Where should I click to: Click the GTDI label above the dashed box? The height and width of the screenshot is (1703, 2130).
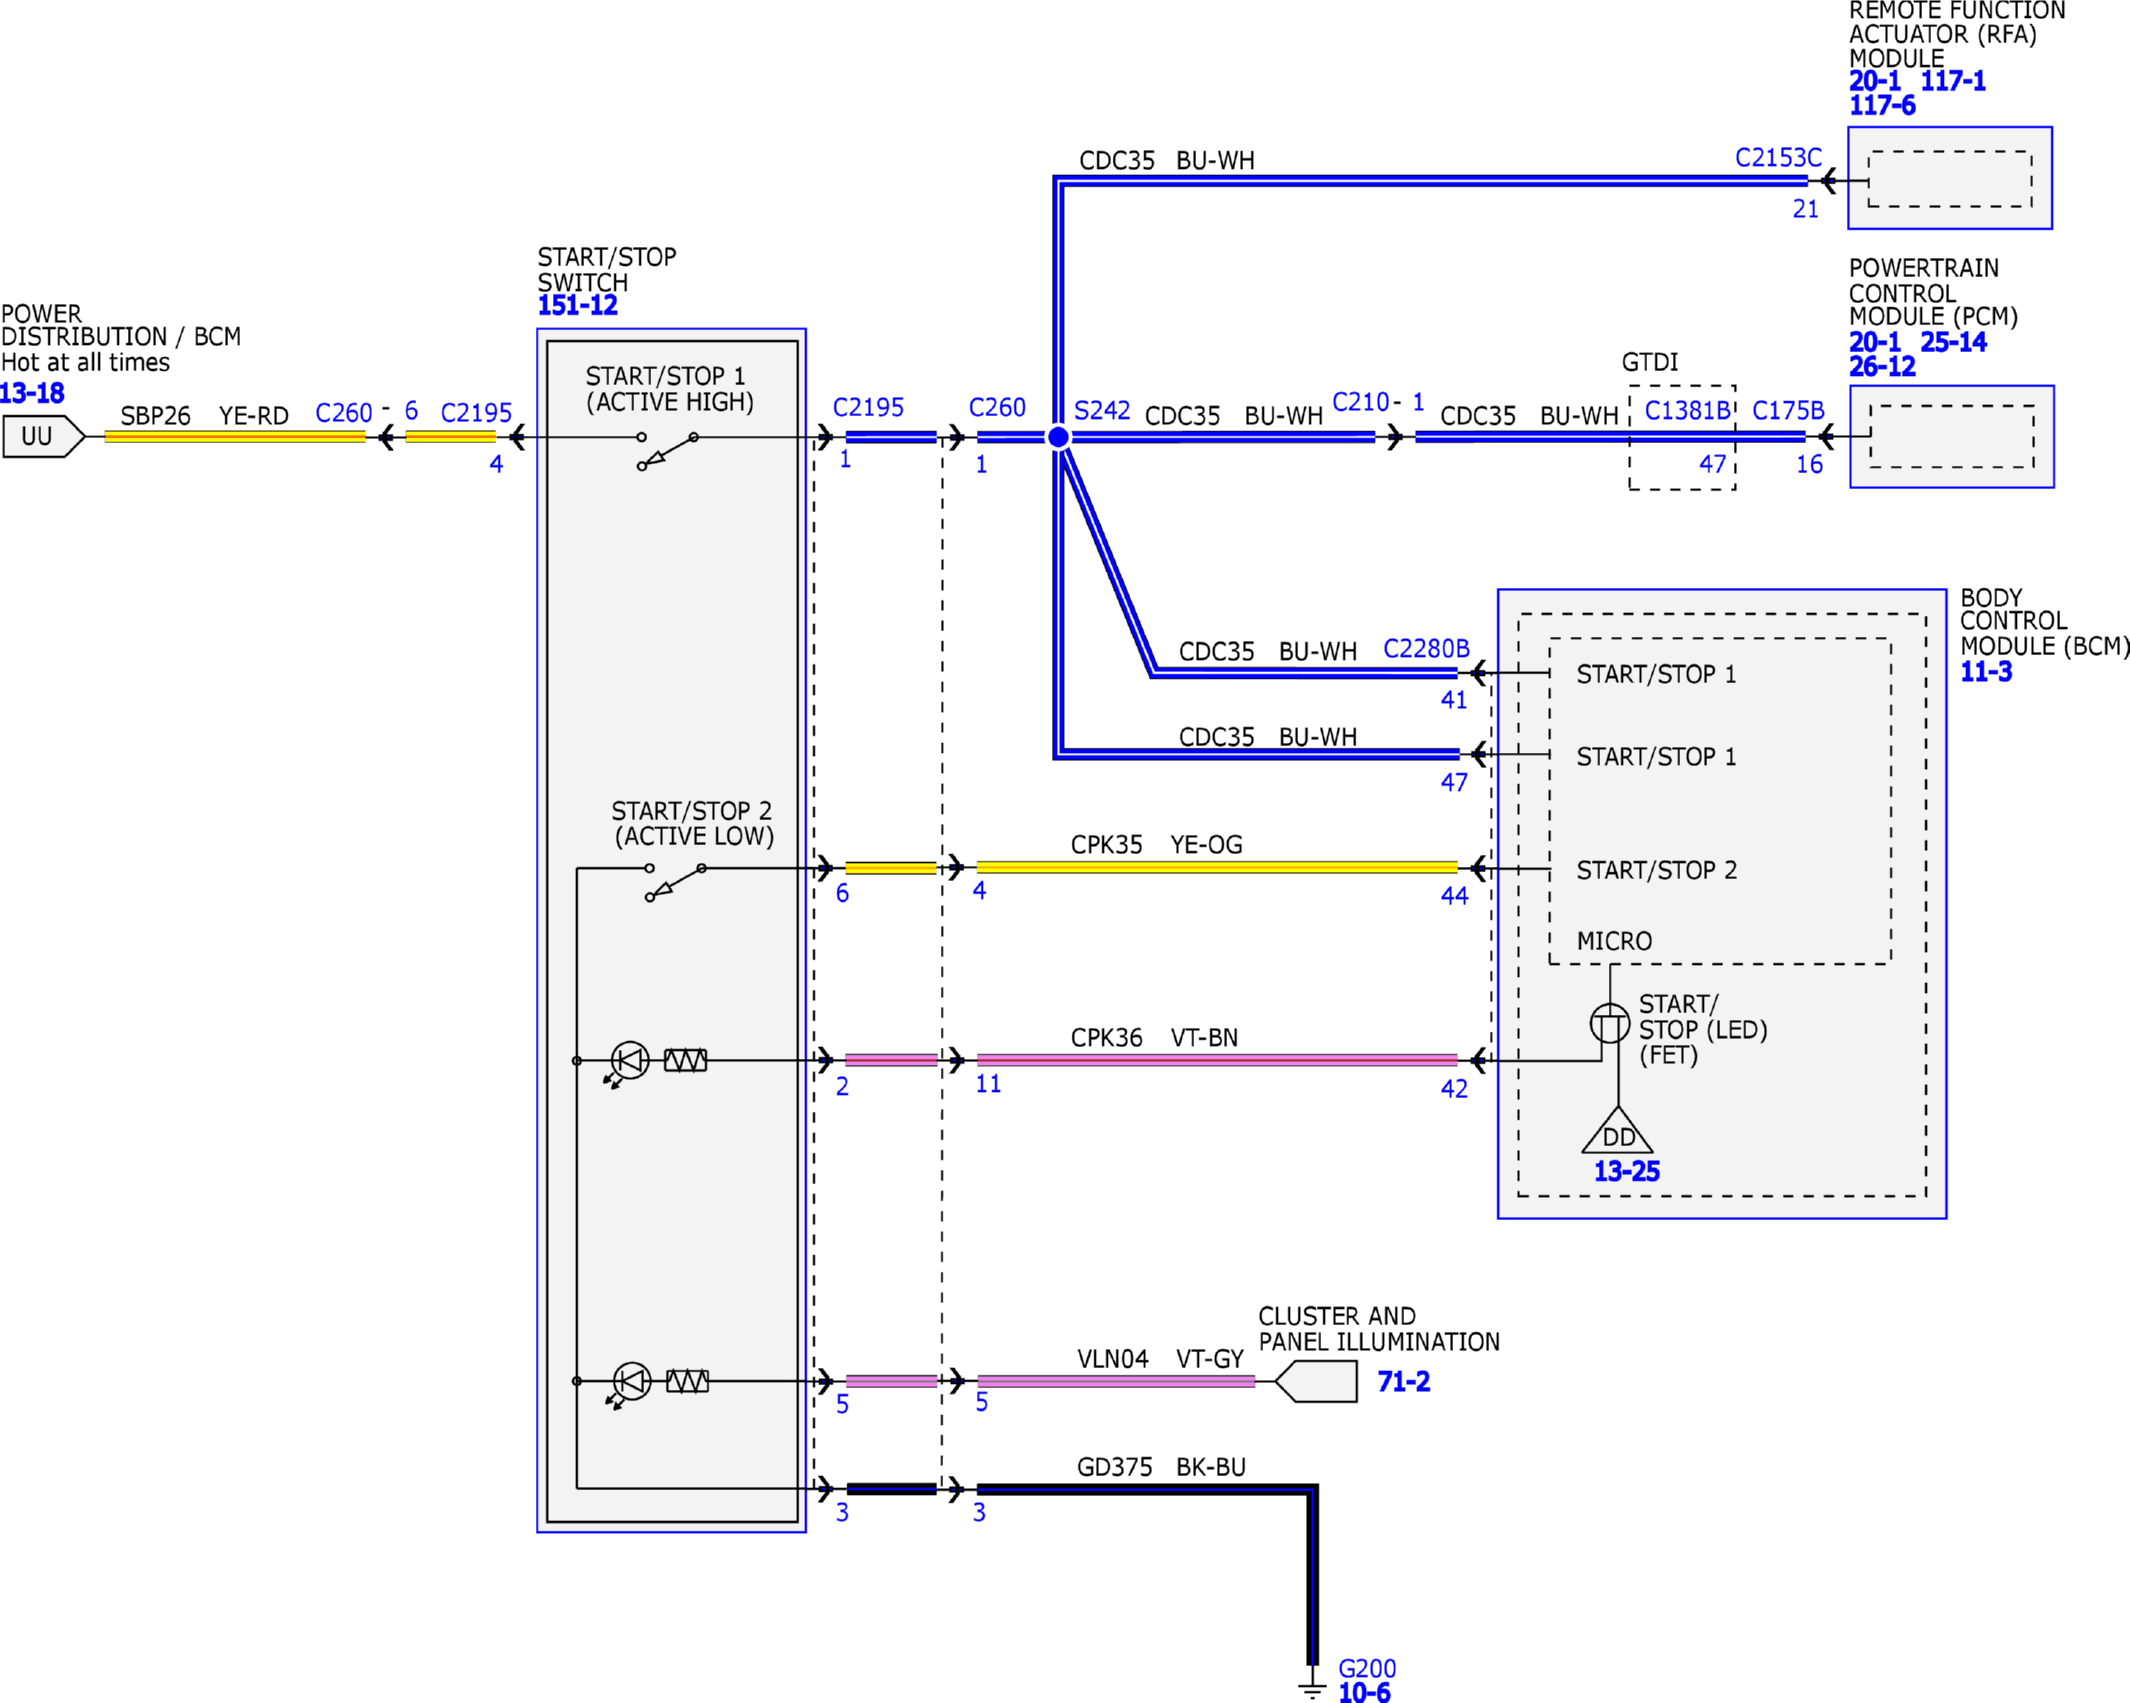point(1650,362)
